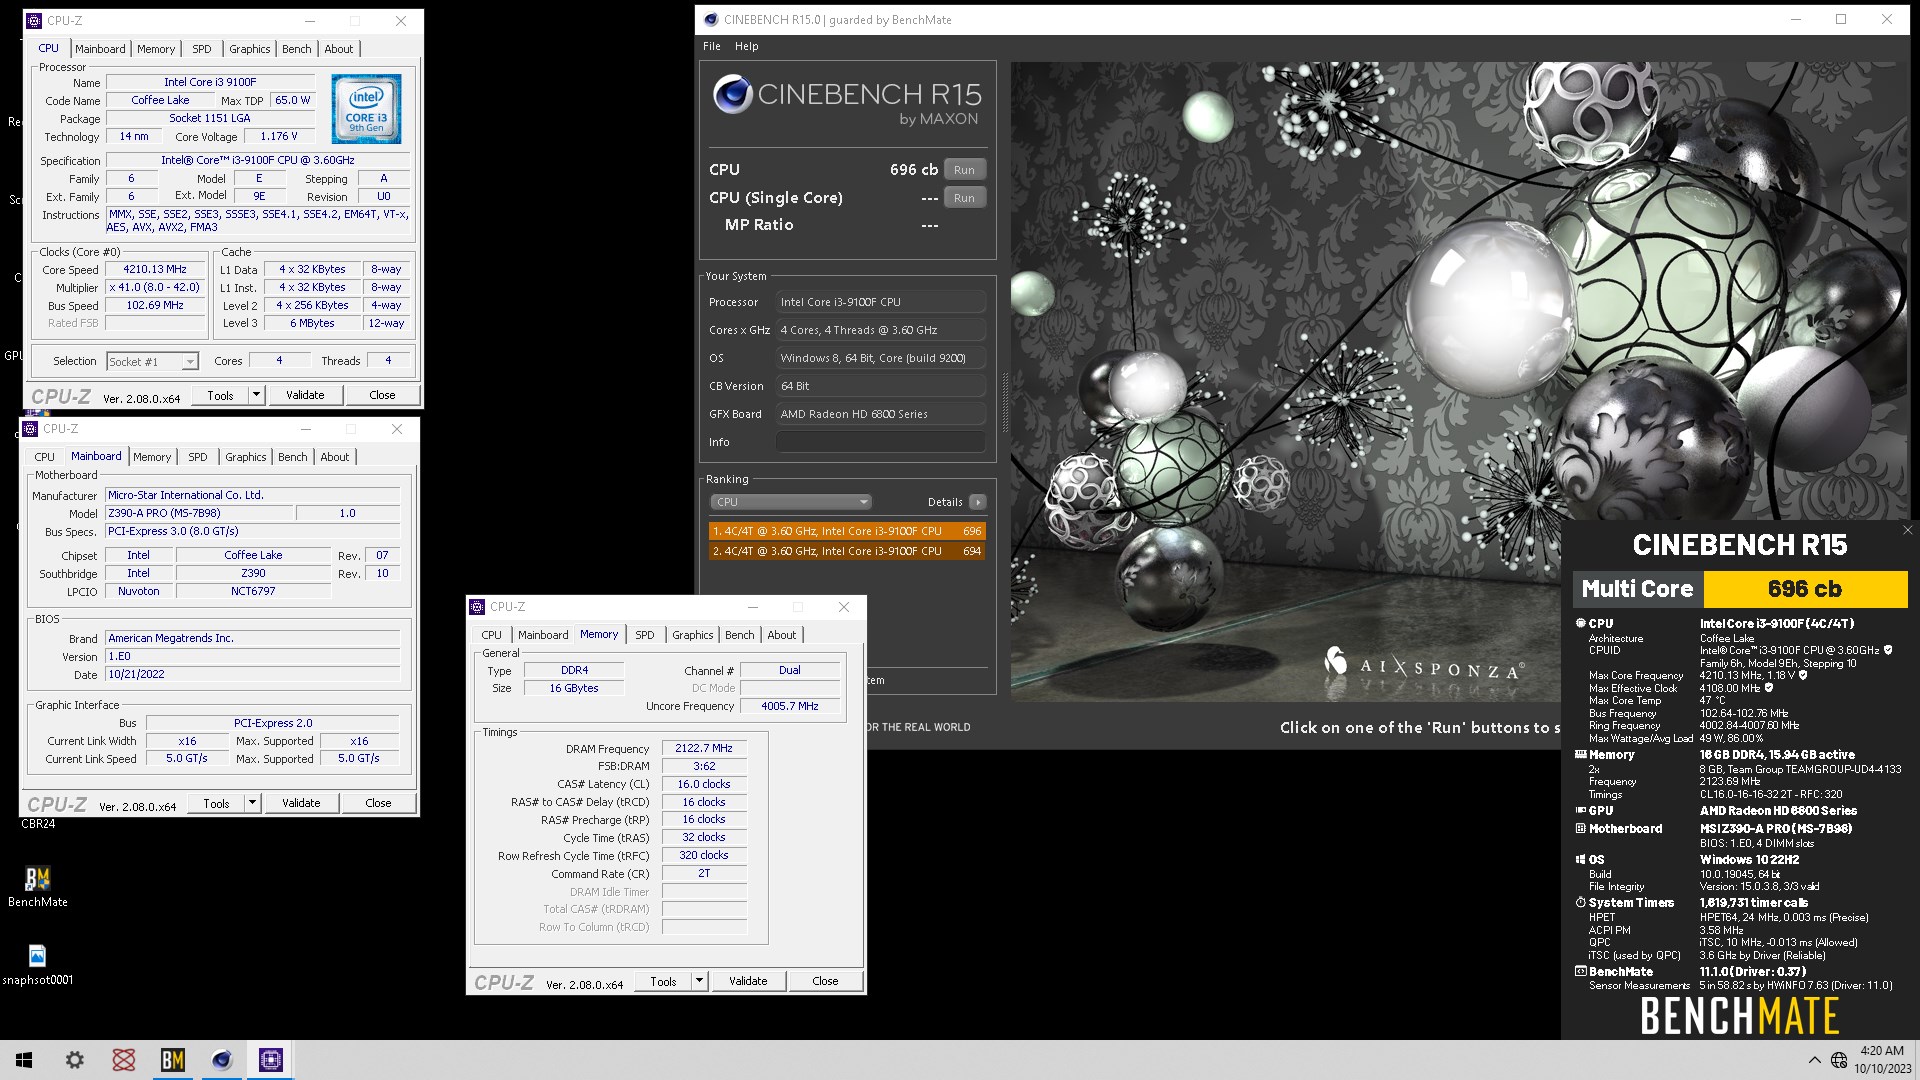1920x1080 pixels.
Task: Select the 694 score ranking entry
Action: coord(847,551)
